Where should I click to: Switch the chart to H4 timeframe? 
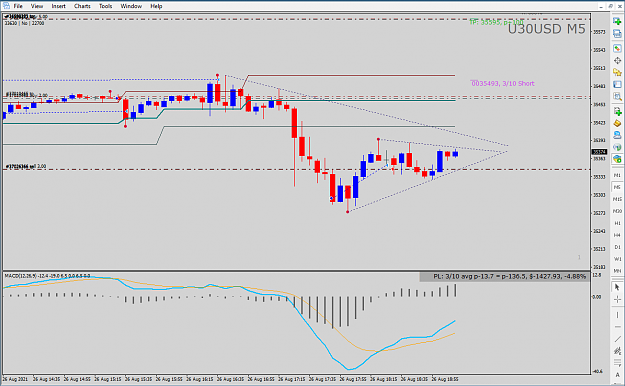(617, 235)
